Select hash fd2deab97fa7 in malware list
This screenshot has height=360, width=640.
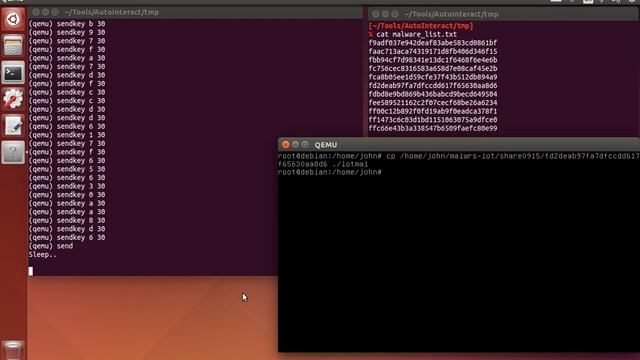click(433, 86)
